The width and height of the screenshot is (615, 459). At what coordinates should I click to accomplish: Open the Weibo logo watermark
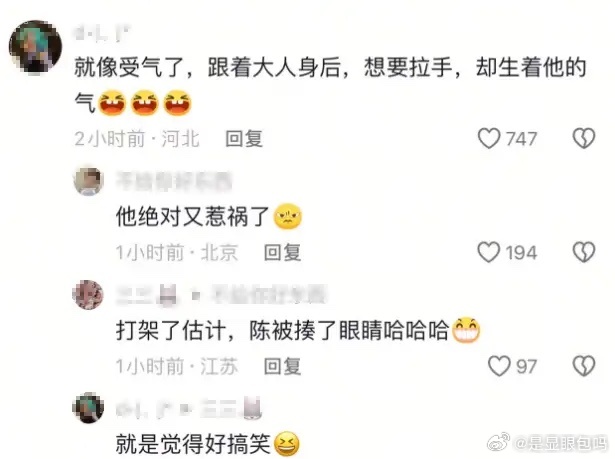tap(498, 442)
